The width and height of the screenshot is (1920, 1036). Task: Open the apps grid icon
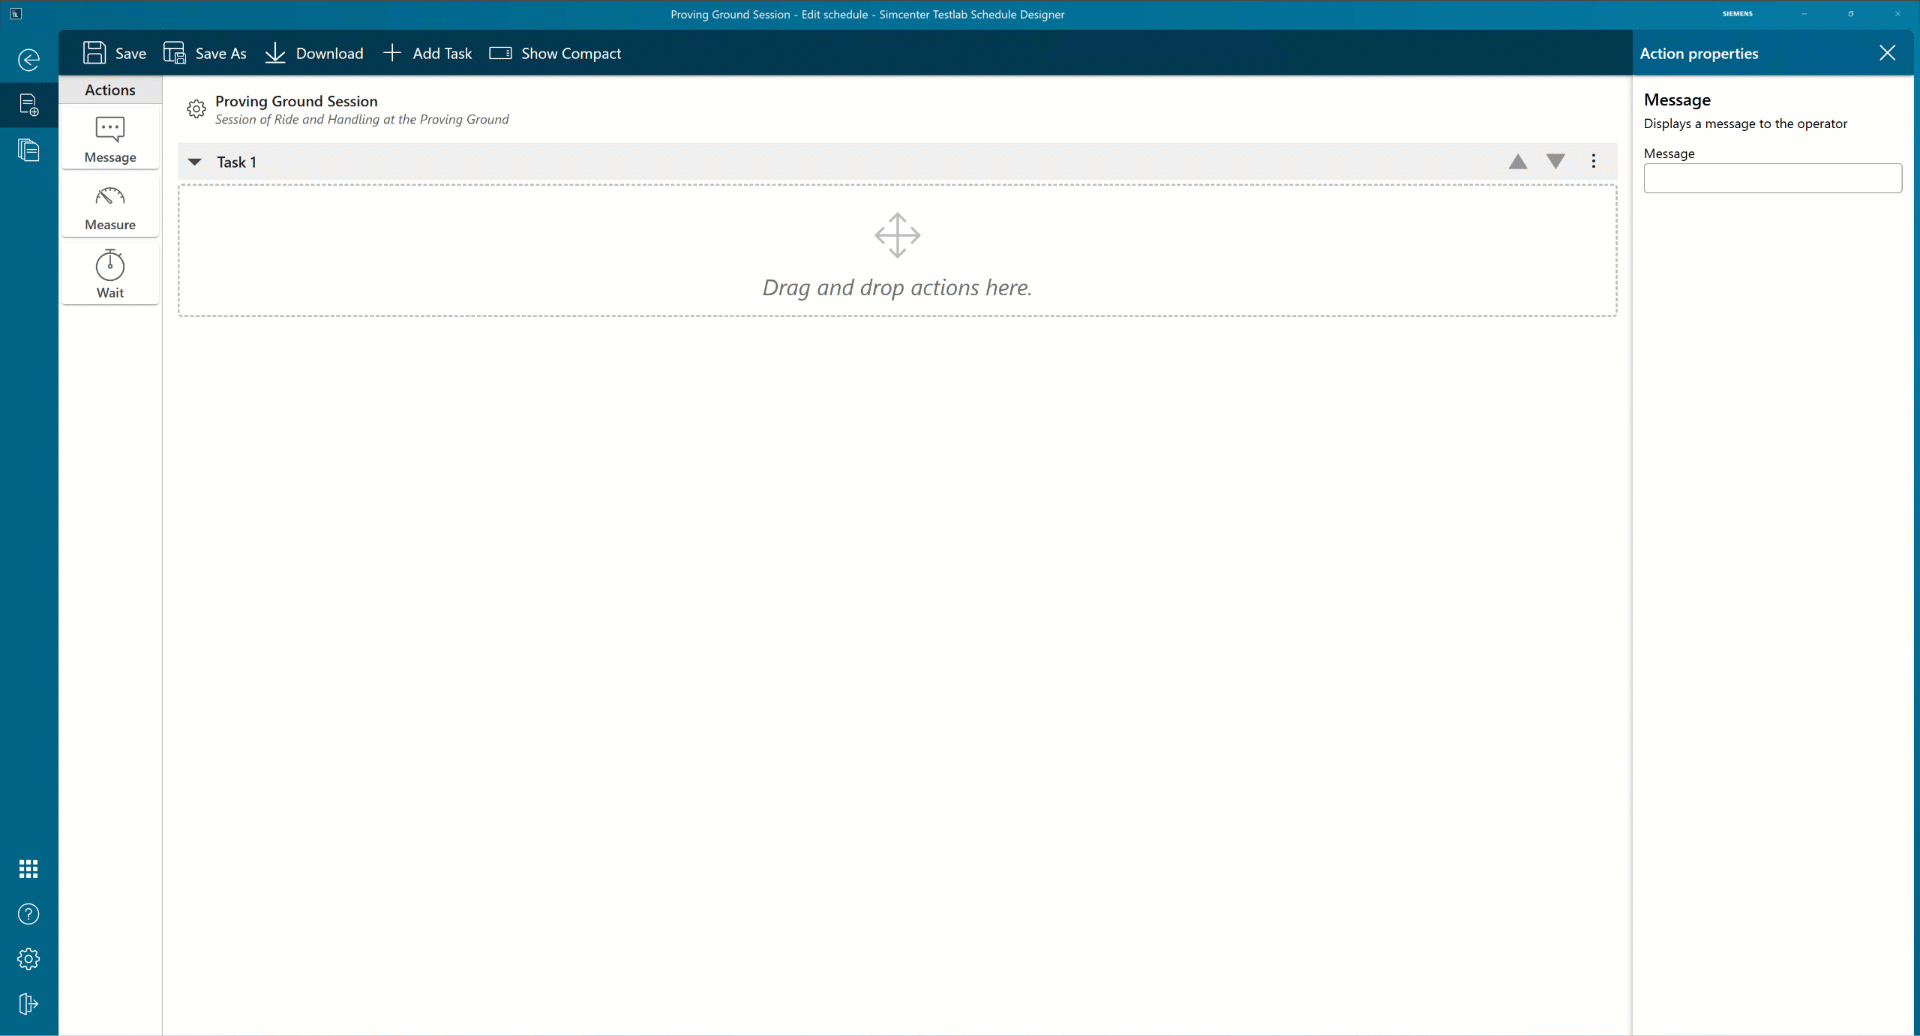29,869
